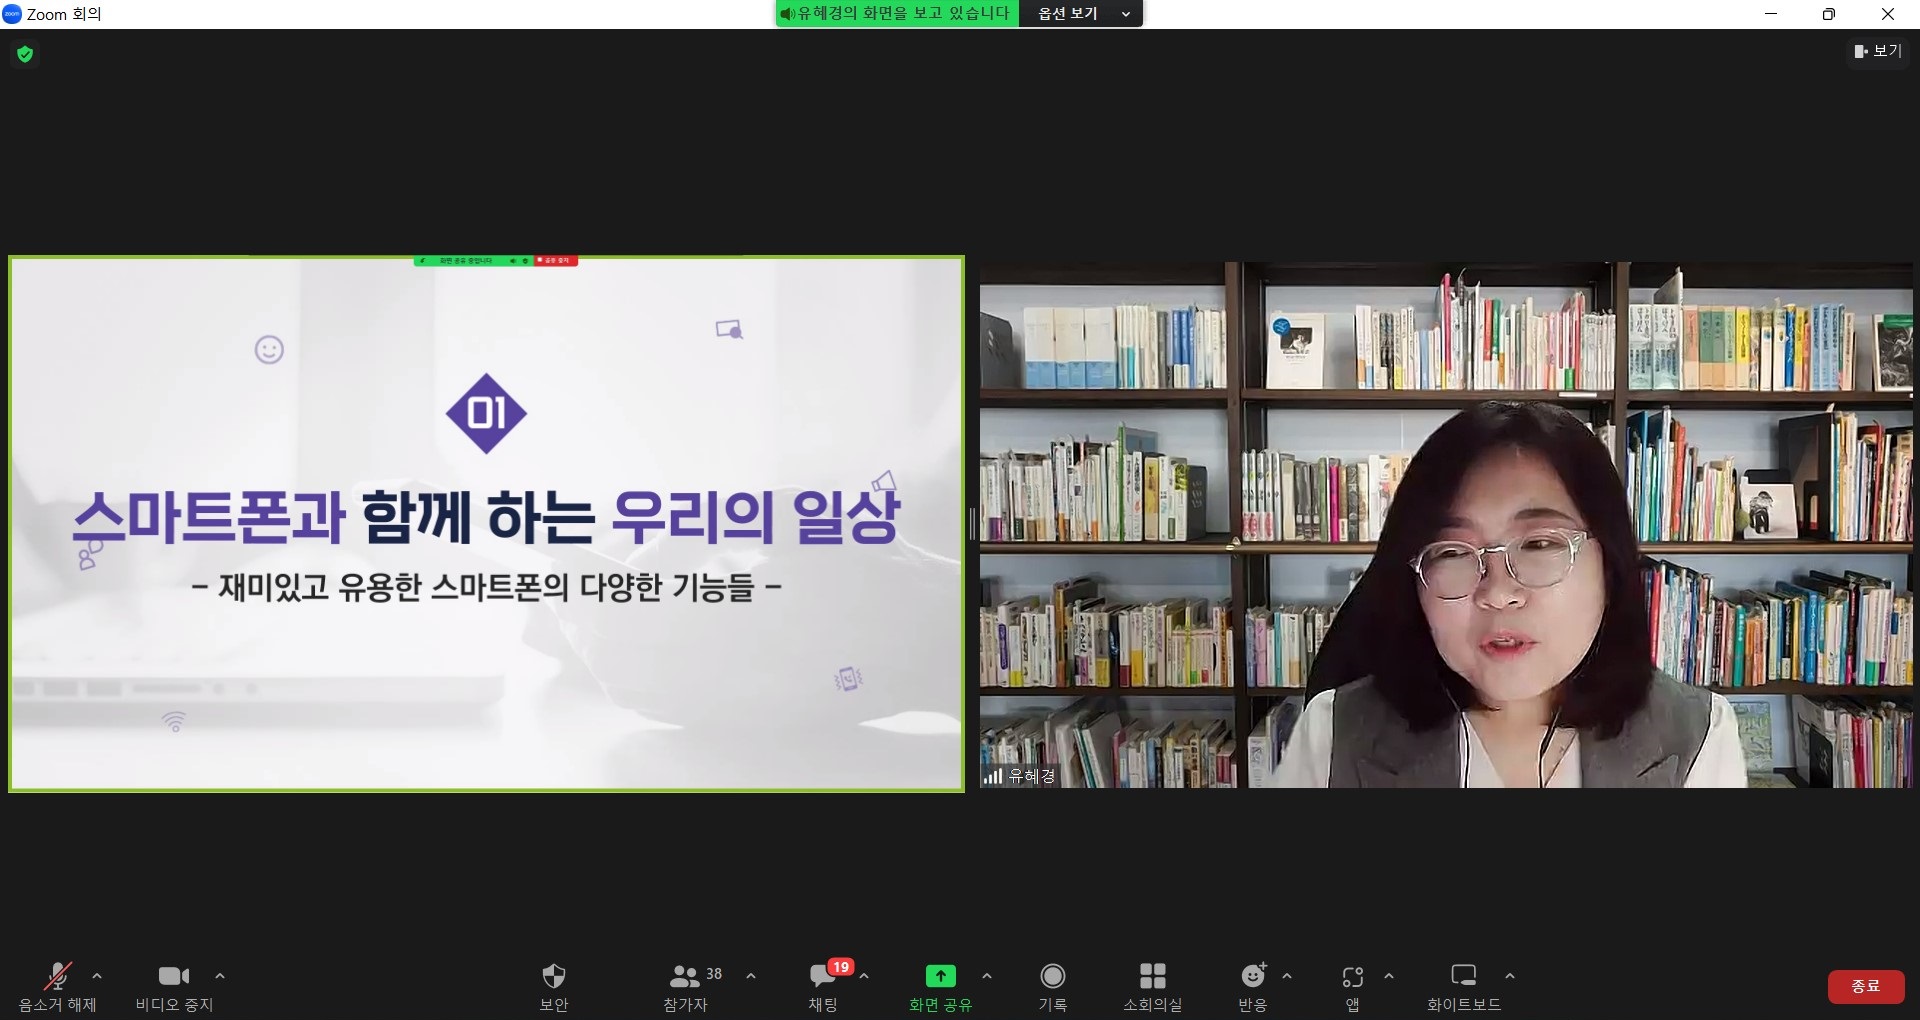Open the 화이트보드 whiteboard

coord(1464,986)
